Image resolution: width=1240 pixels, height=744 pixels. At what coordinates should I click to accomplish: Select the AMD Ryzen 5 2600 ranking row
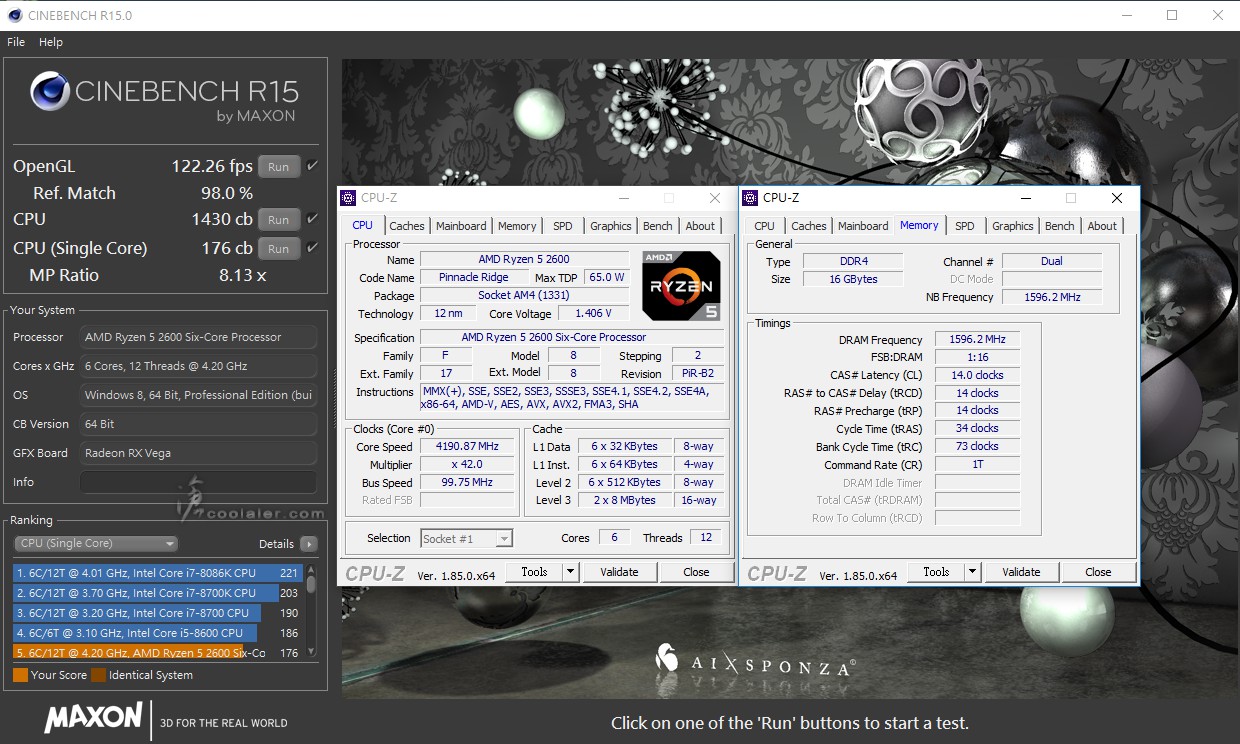coord(158,653)
